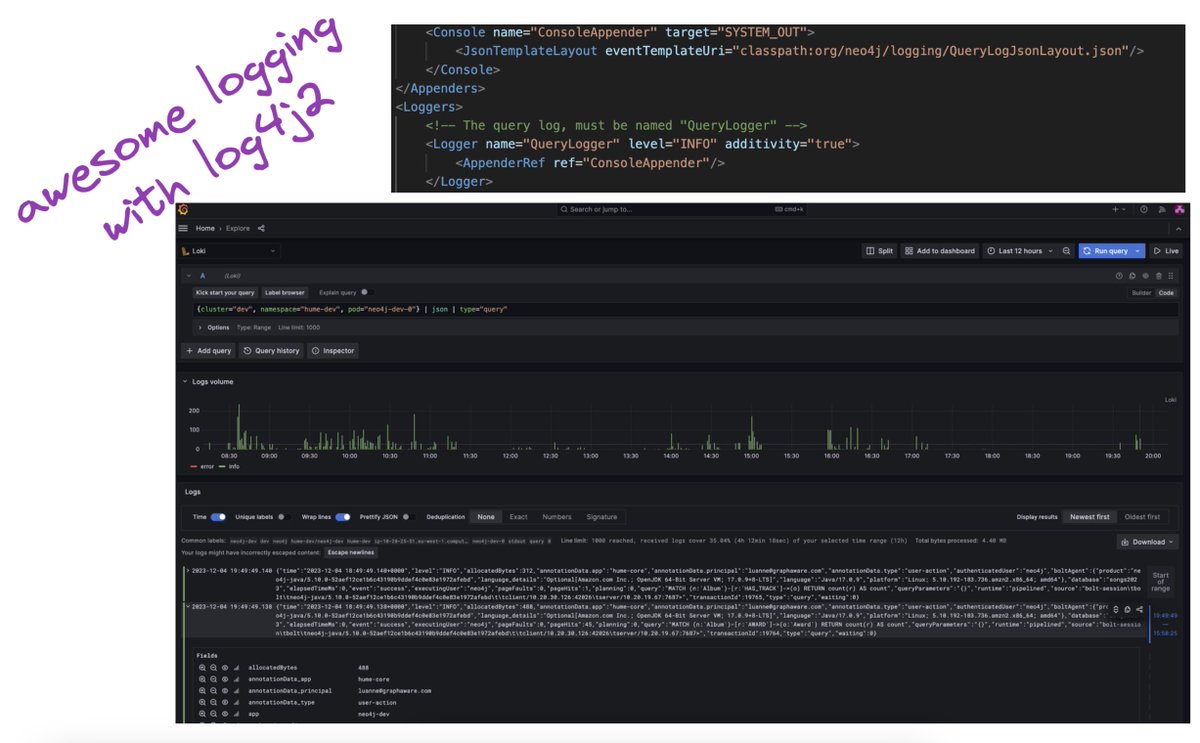
Task: Switch to Code query mode
Action: 1166,293
